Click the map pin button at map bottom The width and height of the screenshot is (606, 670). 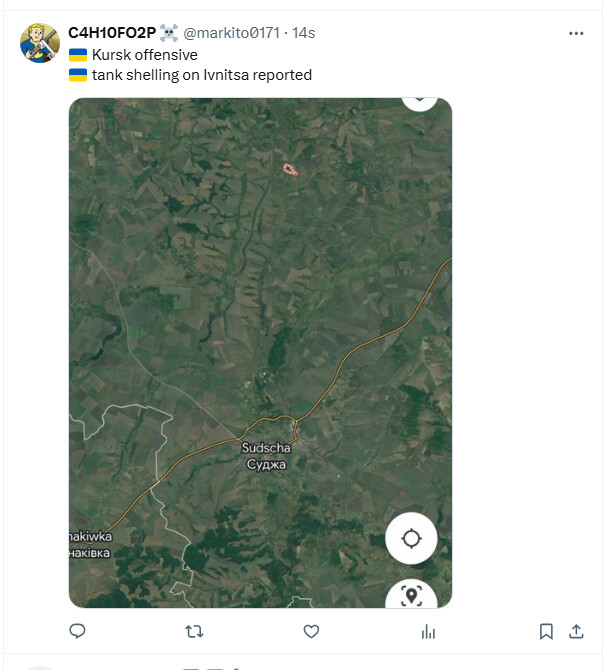tap(411, 596)
